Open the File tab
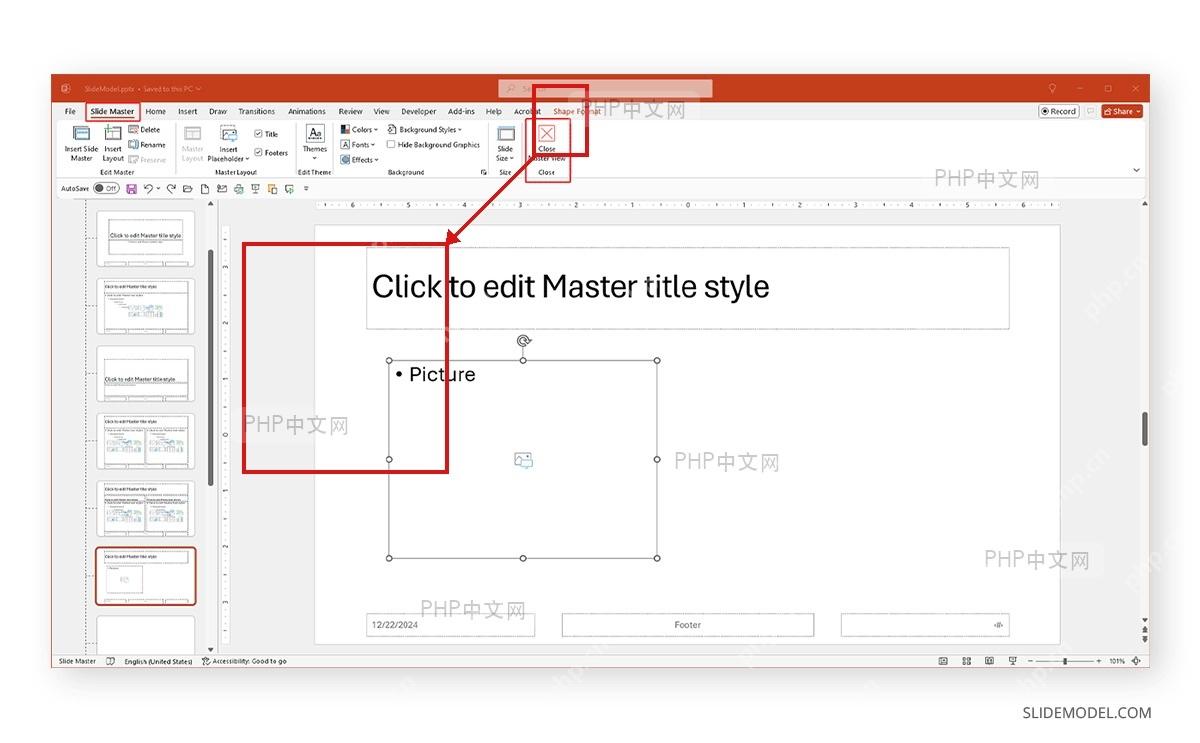Screen dimensions: 1200x743 [70, 112]
